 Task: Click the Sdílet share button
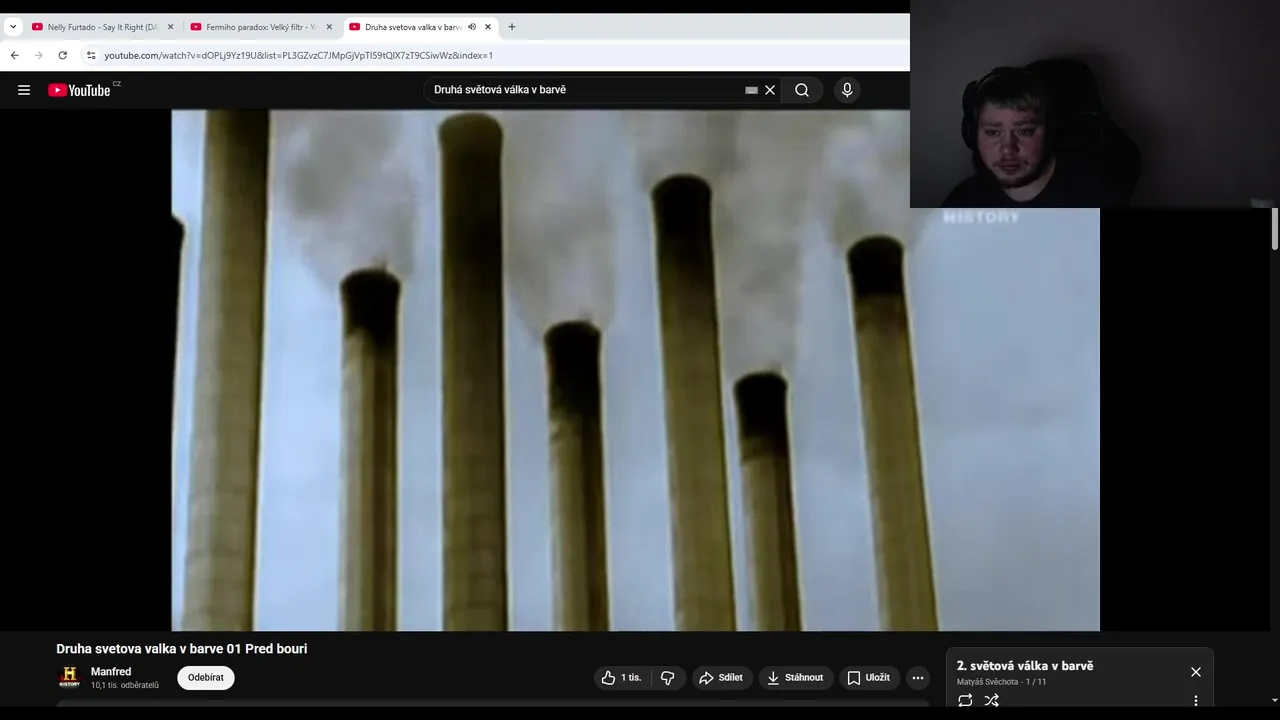point(721,678)
